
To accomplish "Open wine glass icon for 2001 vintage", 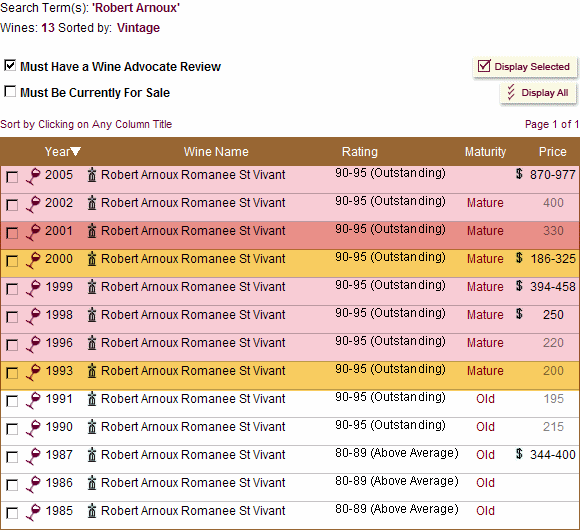I will click(33, 232).
